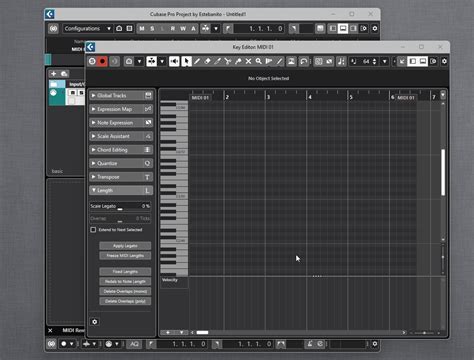474x360 pixels.
Task: Open controller lane presets dropdown arrow
Action: [181, 332]
